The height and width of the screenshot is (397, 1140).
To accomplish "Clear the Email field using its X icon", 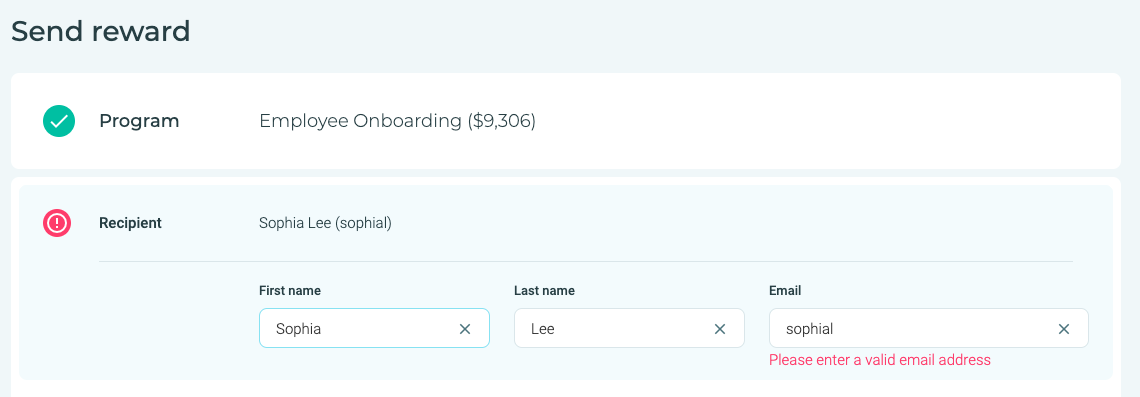I will (1064, 329).
